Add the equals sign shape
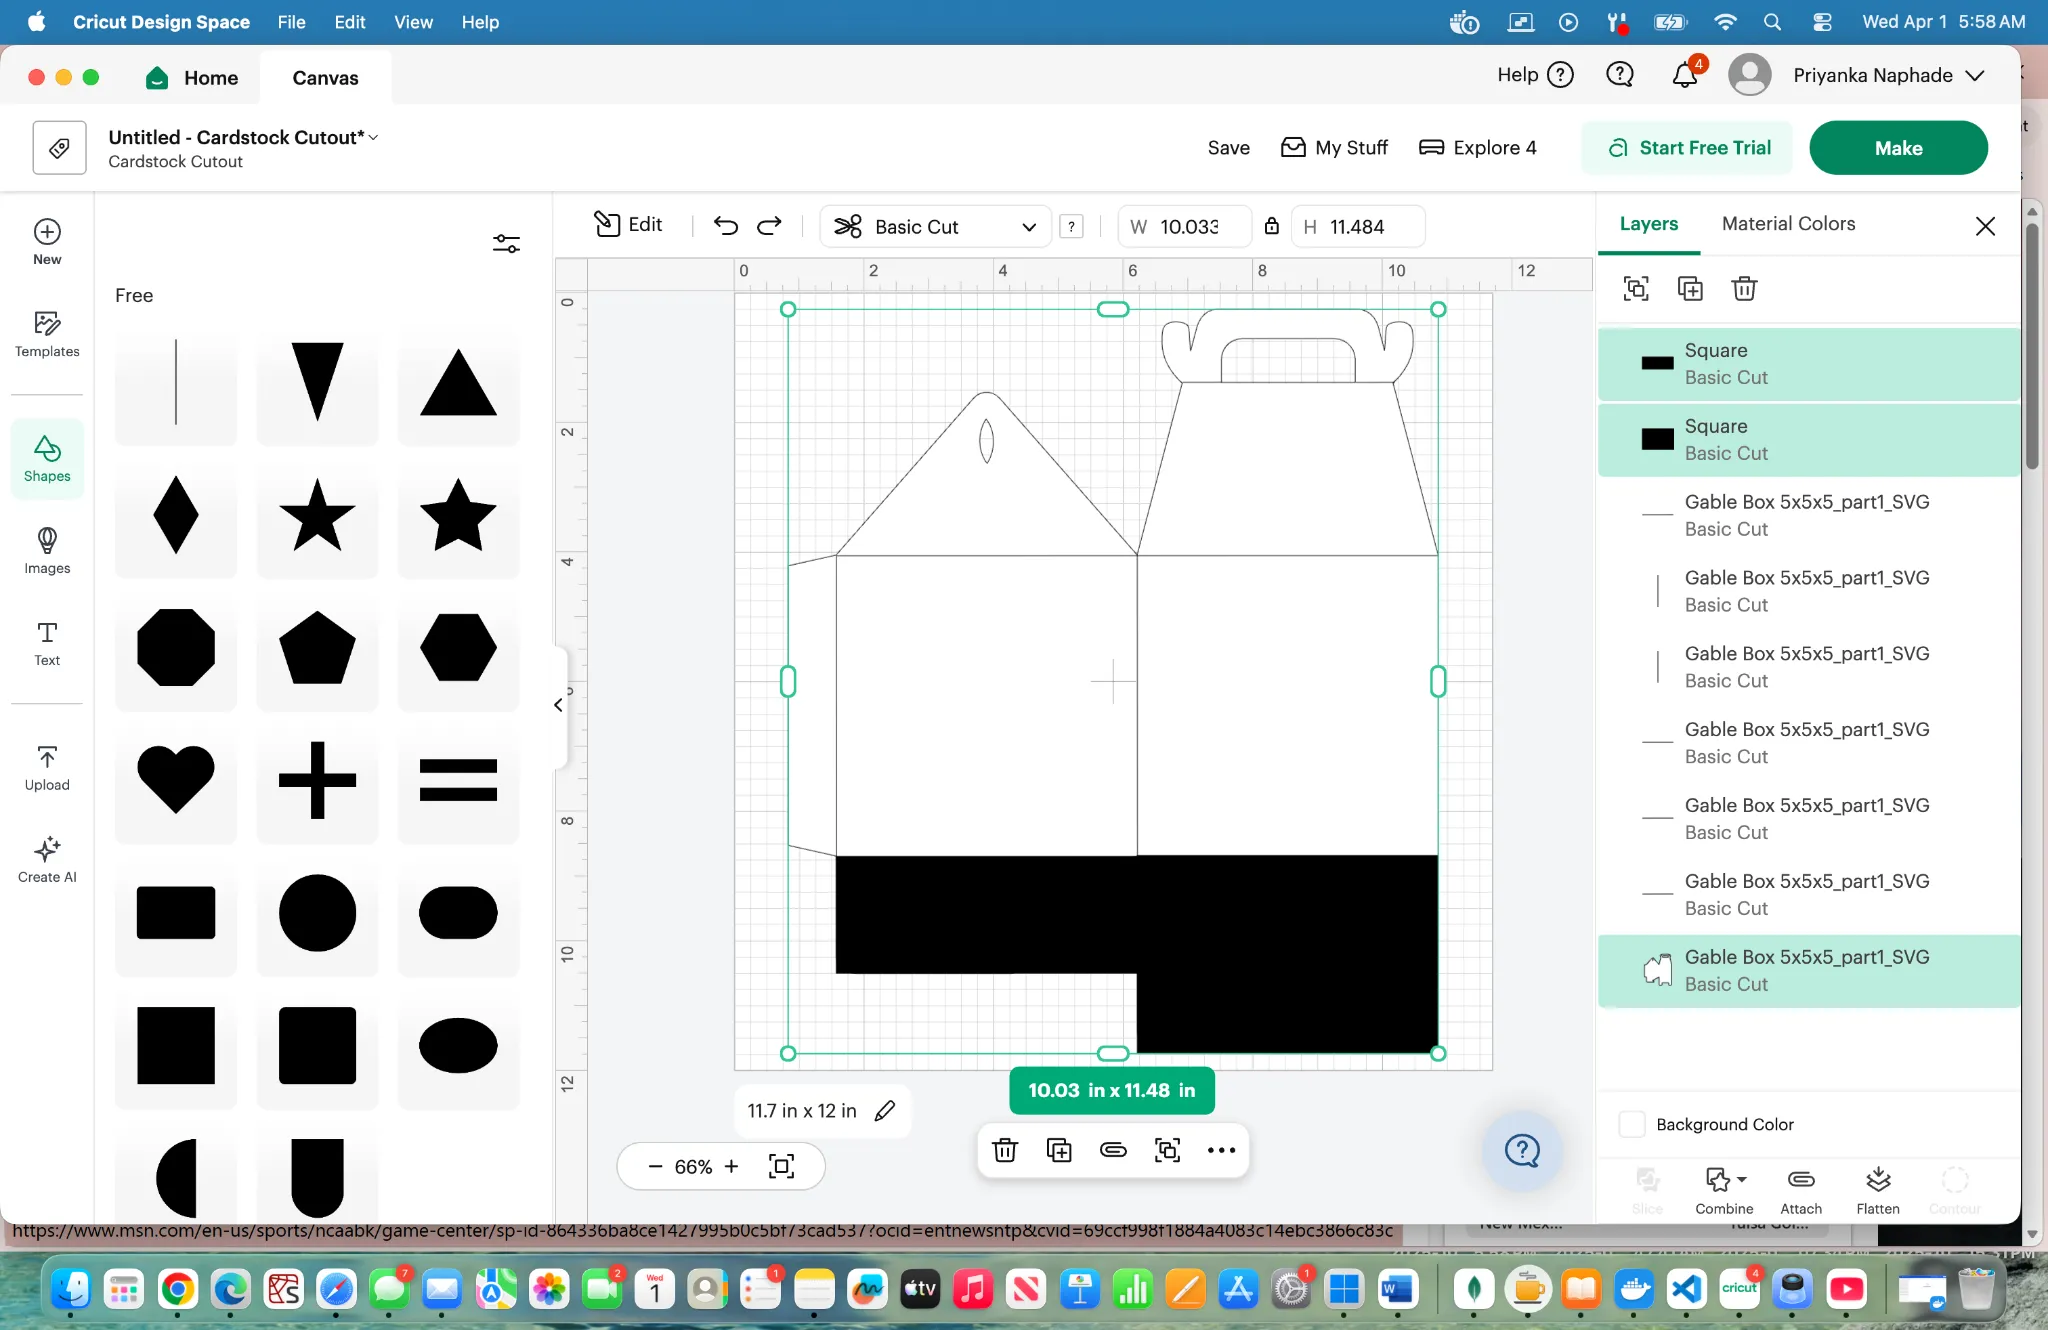Image resolution: width=2048 pixels, height=1330 pixels. click(458, 780)
